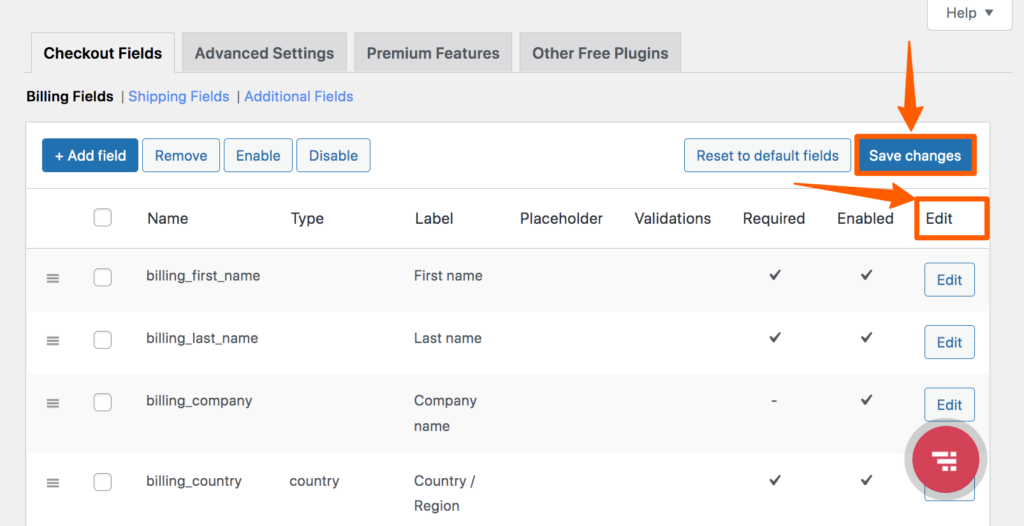The height and width of the screenshot is (526, 1024).
Task: Click drag handle icon for billing_last_name
Action: 53,341
